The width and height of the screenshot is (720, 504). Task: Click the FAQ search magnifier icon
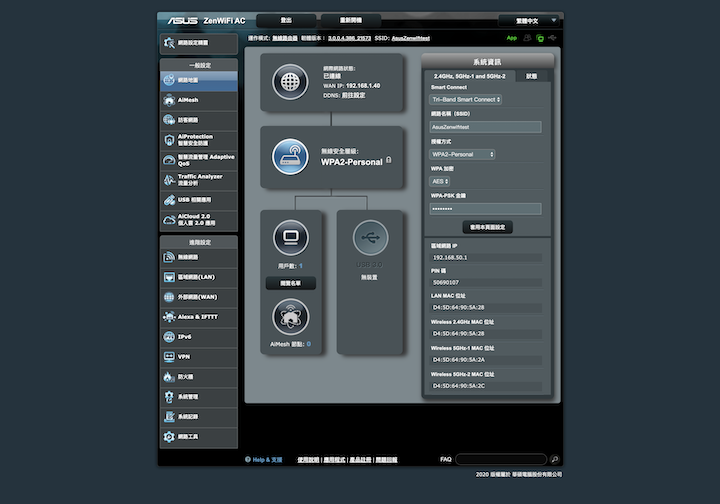[555, 459]
